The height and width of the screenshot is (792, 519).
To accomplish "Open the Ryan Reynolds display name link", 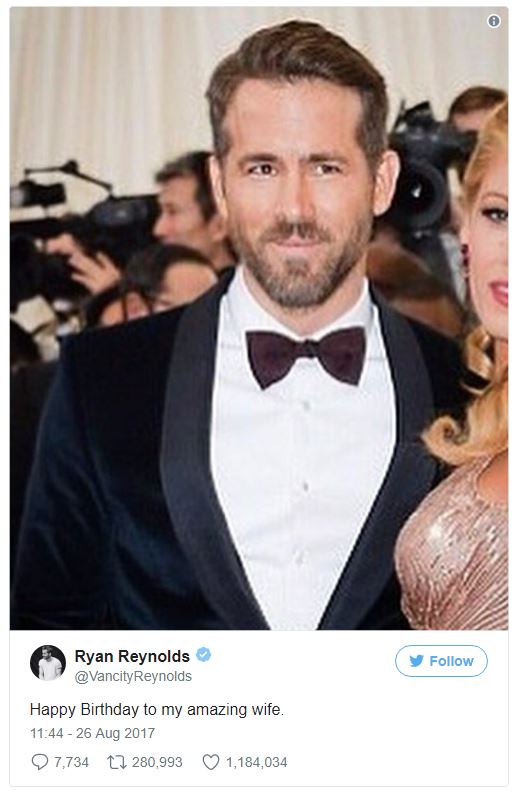I will pyautogui.click(x=132, y=656).
